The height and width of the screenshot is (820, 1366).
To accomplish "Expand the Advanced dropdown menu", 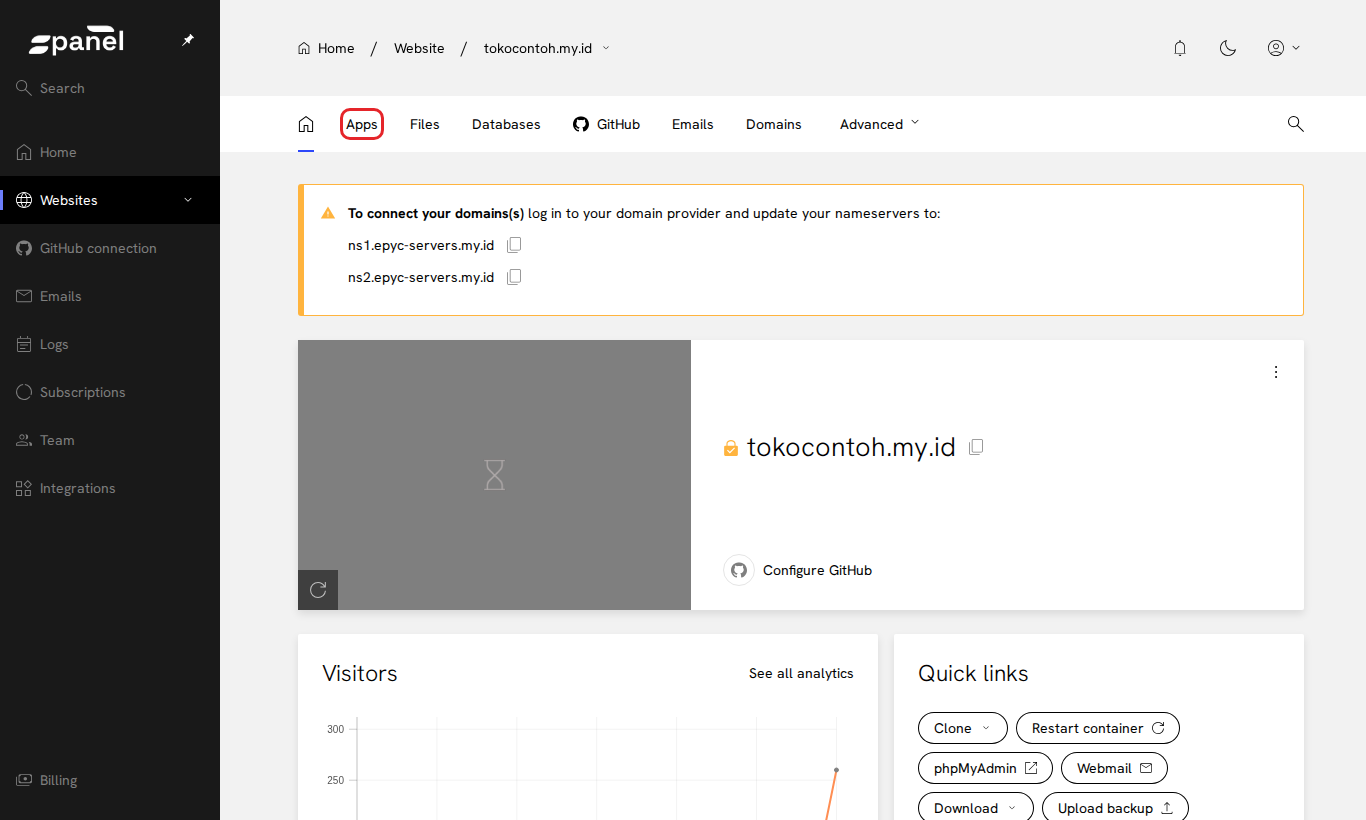I will (879, 124).
